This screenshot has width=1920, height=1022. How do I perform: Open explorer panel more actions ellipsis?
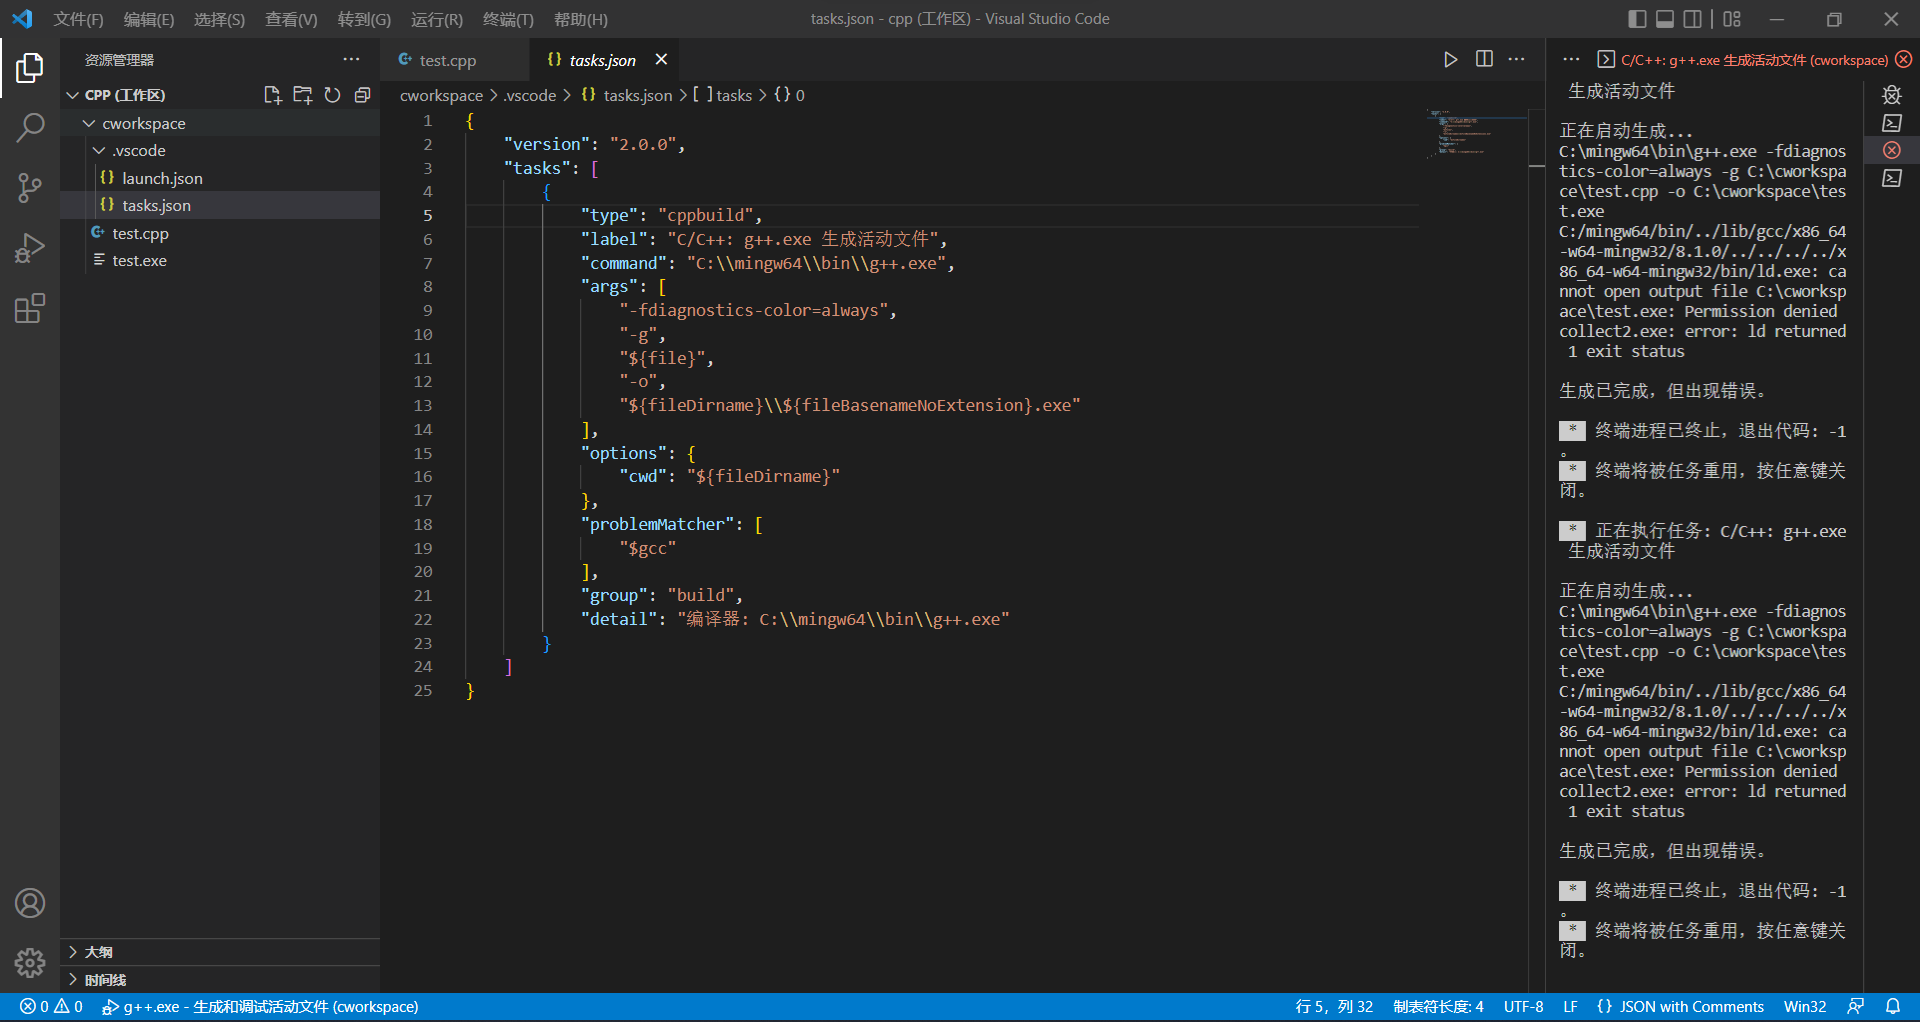coord(351,60)
